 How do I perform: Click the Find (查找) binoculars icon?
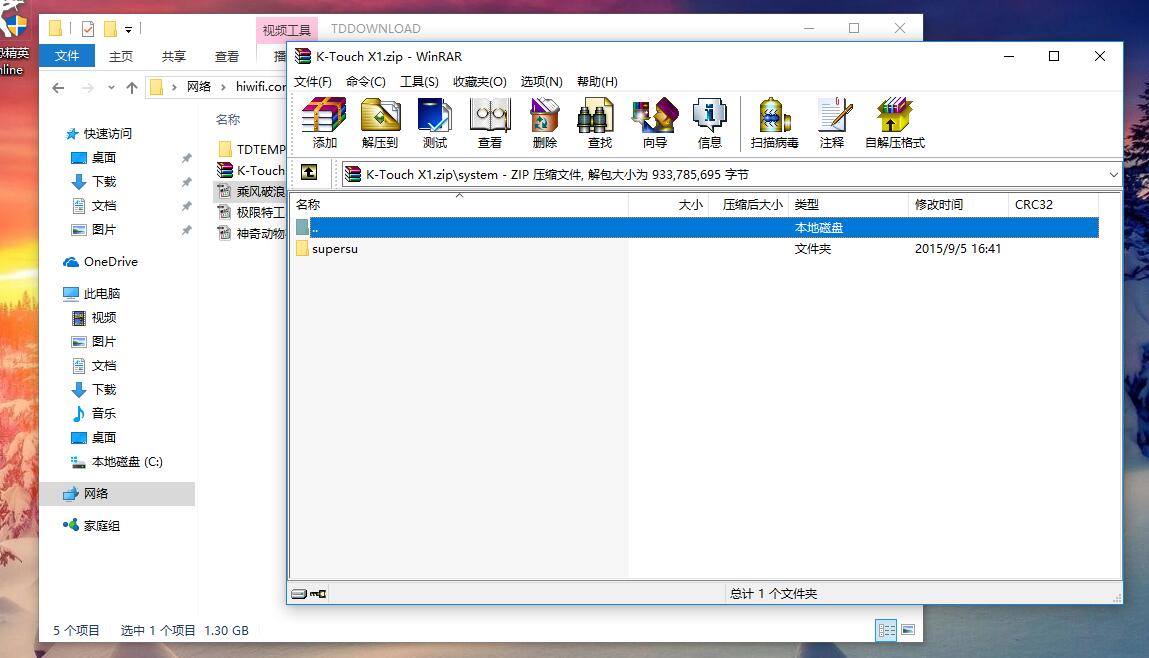(599, 123)
